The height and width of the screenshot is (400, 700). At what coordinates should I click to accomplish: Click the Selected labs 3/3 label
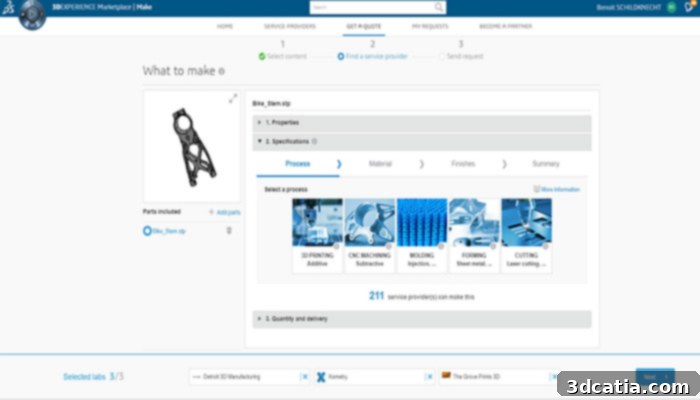pos(93,377)
